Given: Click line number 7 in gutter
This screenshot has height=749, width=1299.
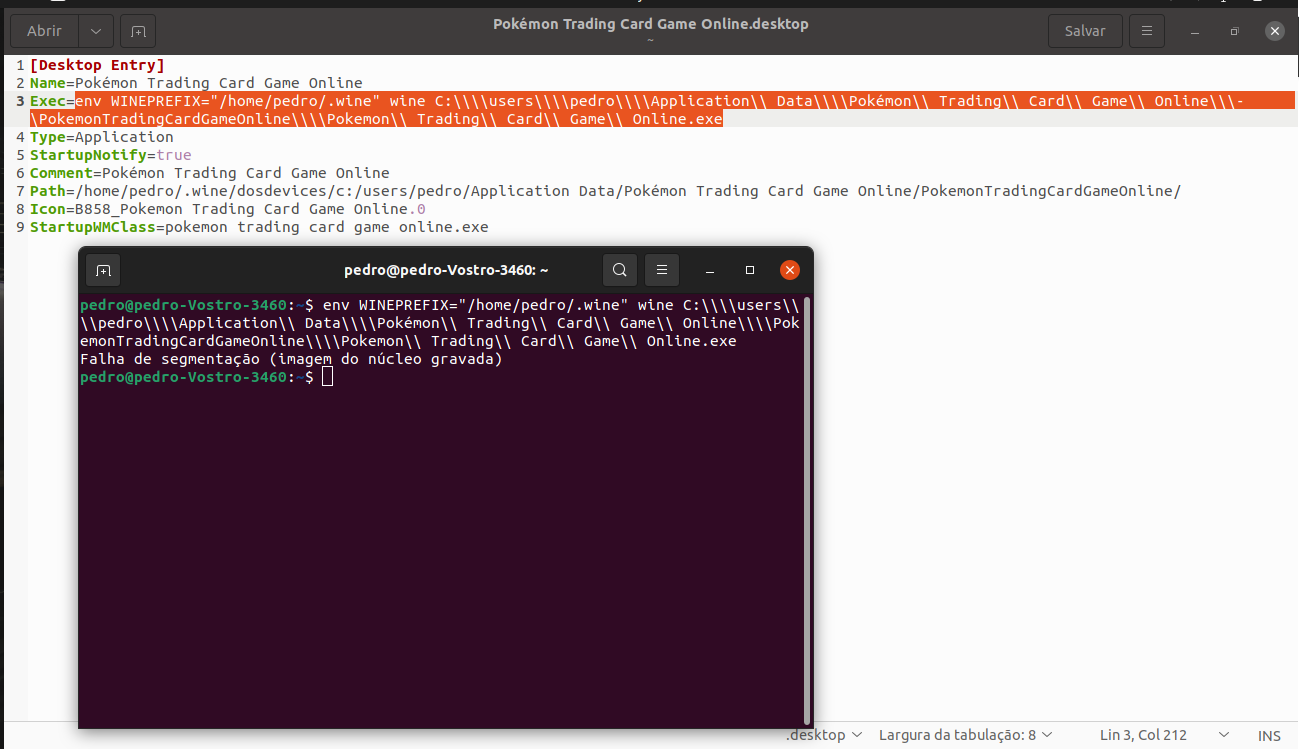Looking at the screenshot, I should pyautogui.click(x=20, y=191).
